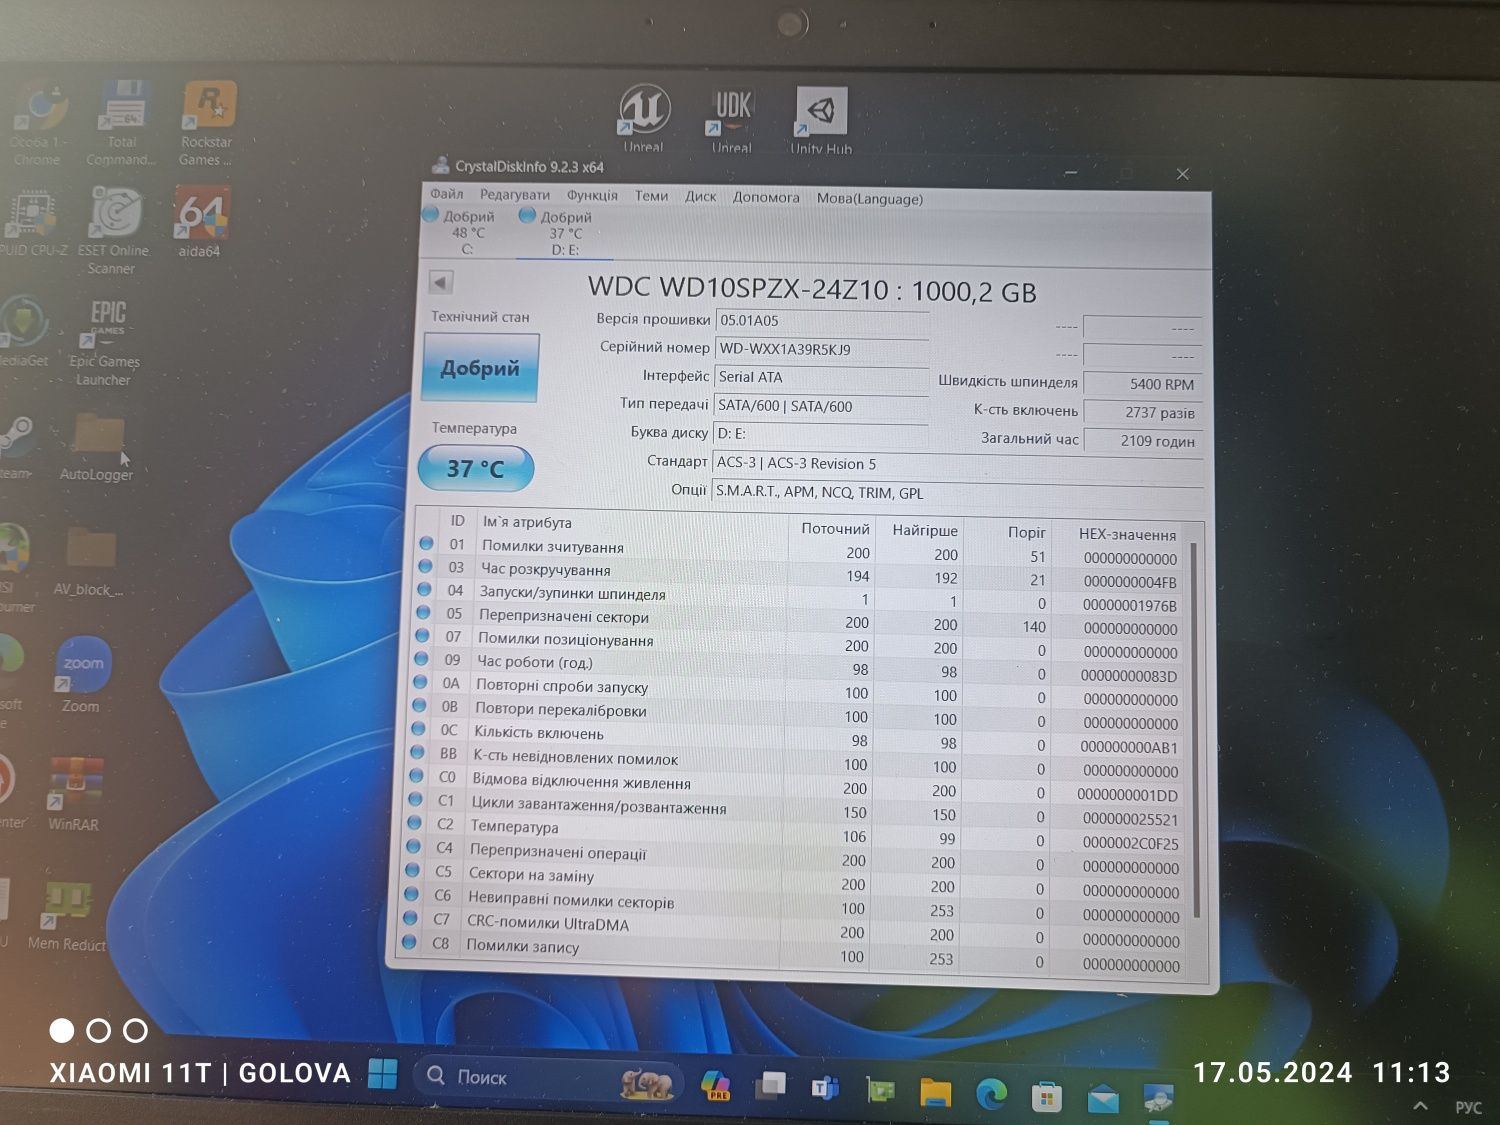The image size is (1500, 1125).
Task: Open the Допомога menu
Action: tap(766, 197)
